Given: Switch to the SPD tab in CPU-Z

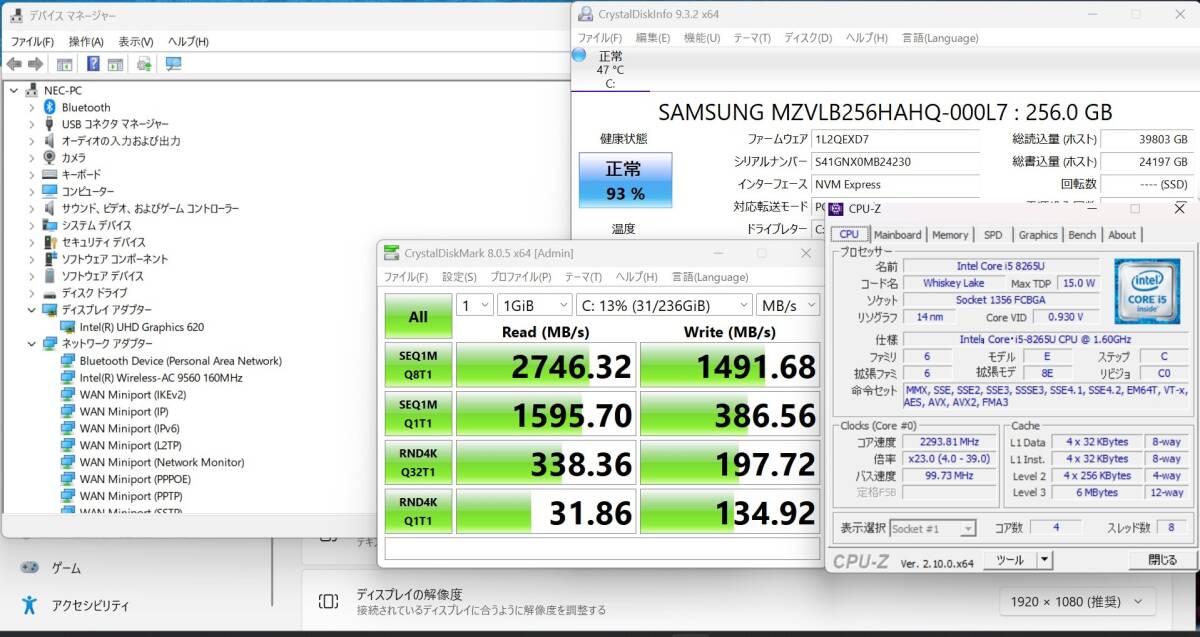Looking at the screenshot, I should 993,235.
